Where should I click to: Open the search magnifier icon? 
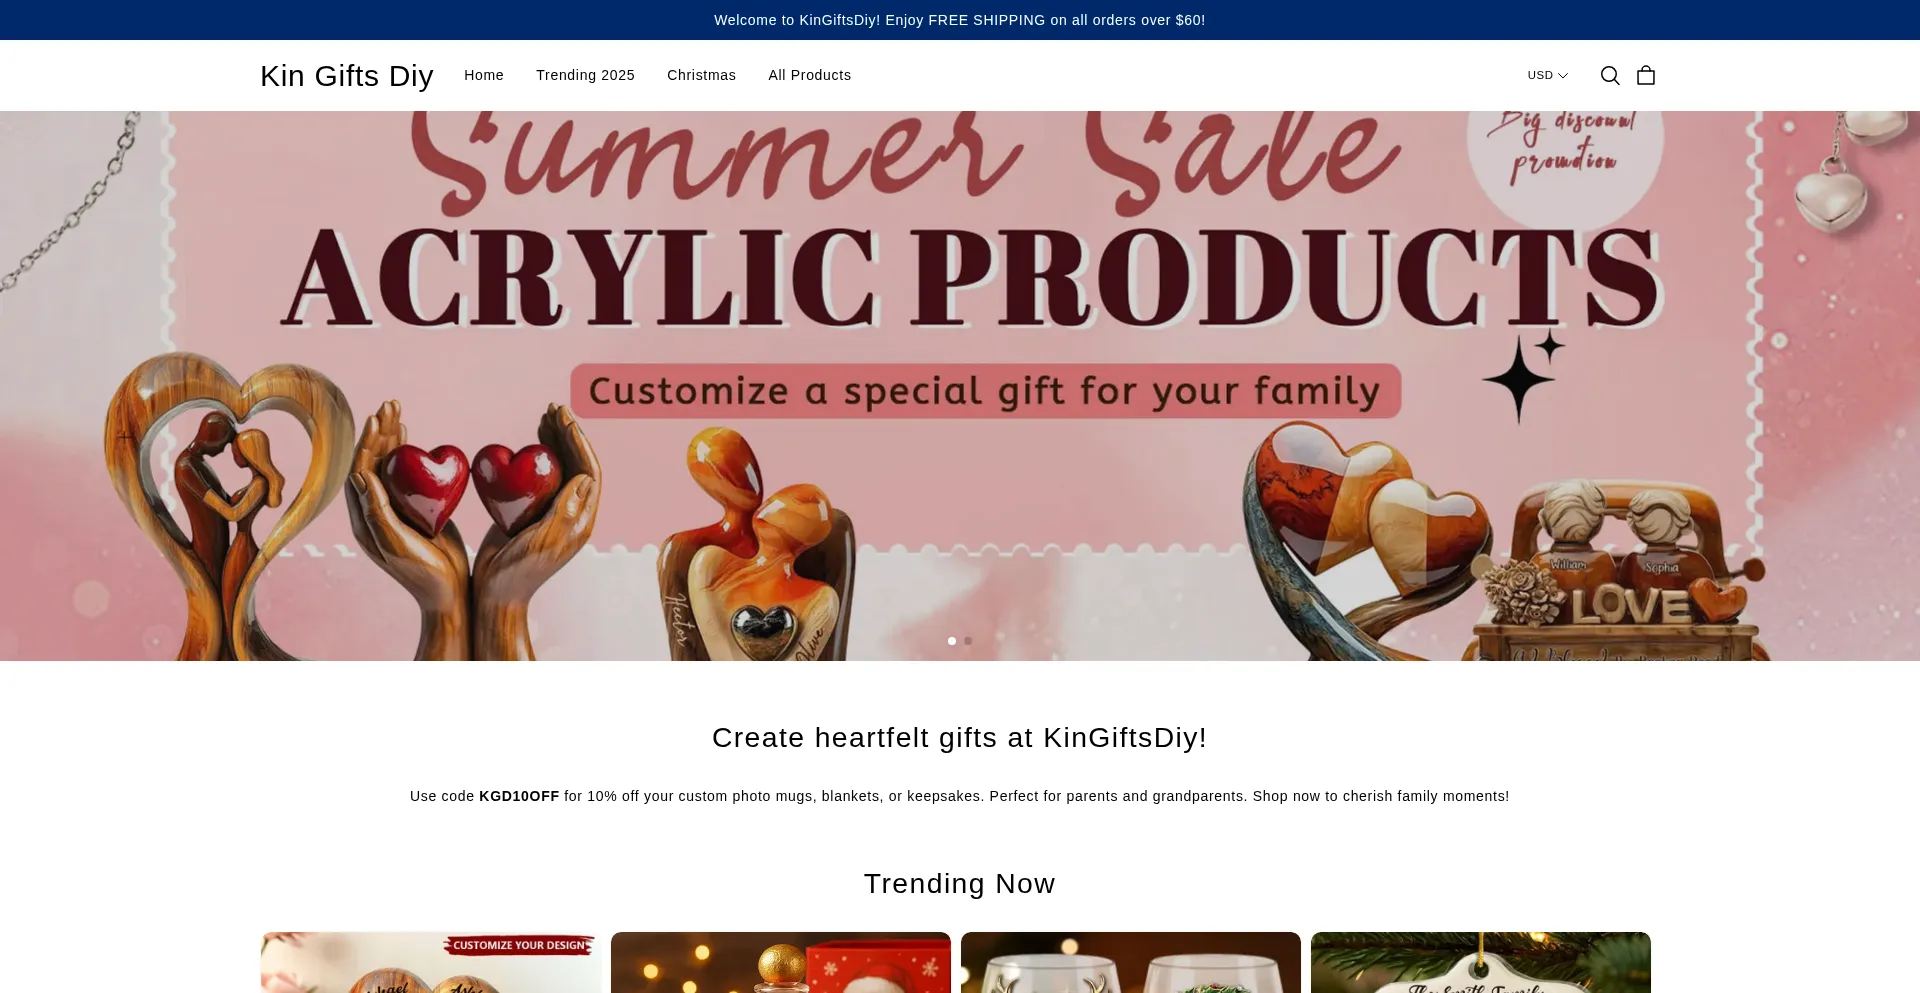[x=1610, y=76]
